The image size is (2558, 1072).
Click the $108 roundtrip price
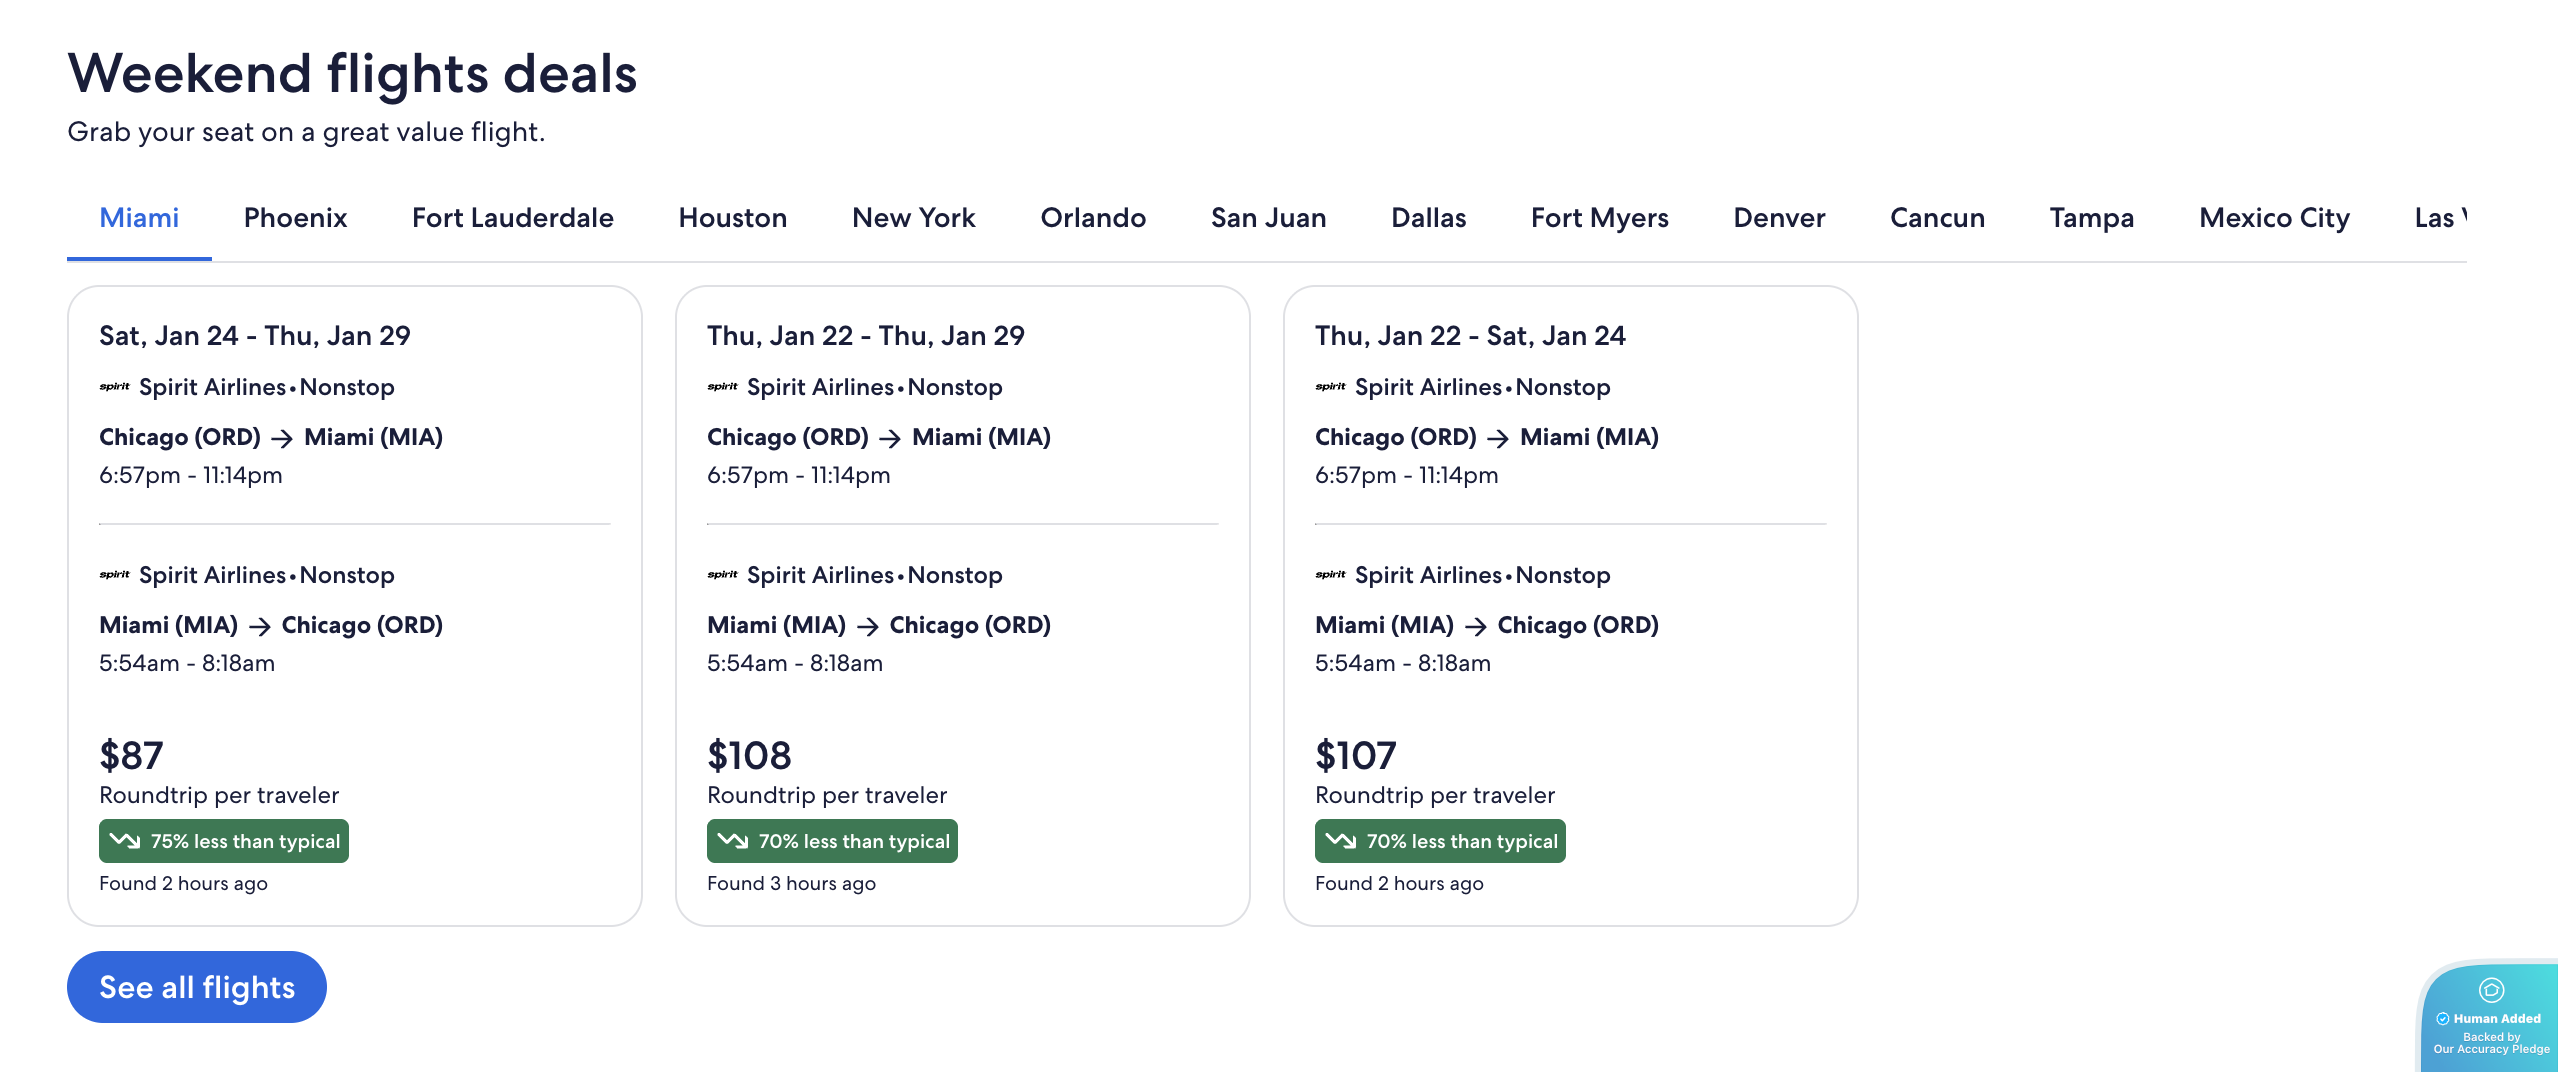click(x=749, y=755)
